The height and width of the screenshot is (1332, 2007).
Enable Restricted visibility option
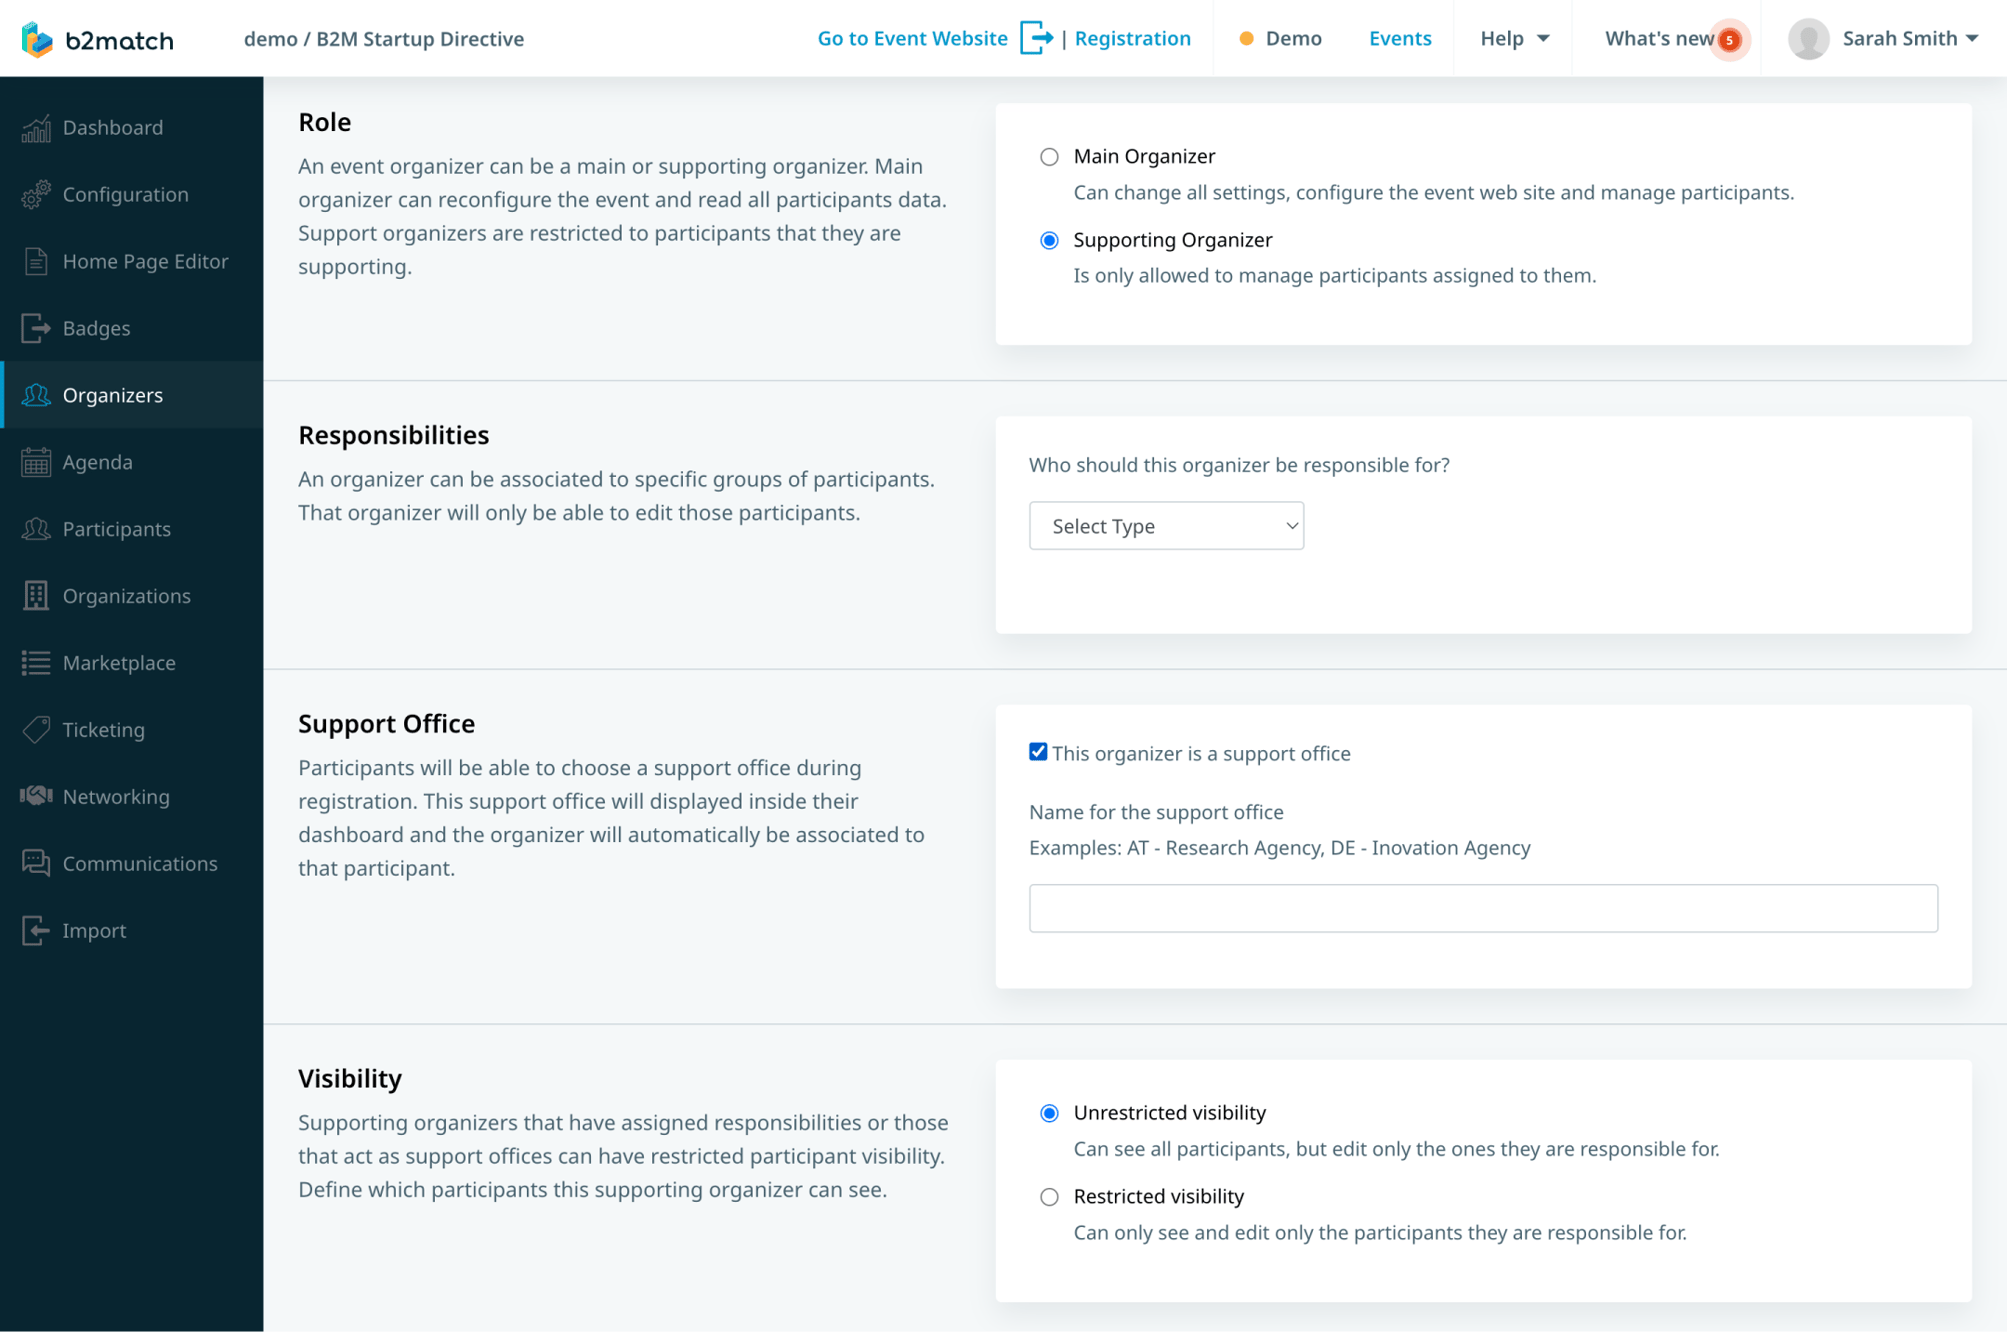coord(1048,1196)
